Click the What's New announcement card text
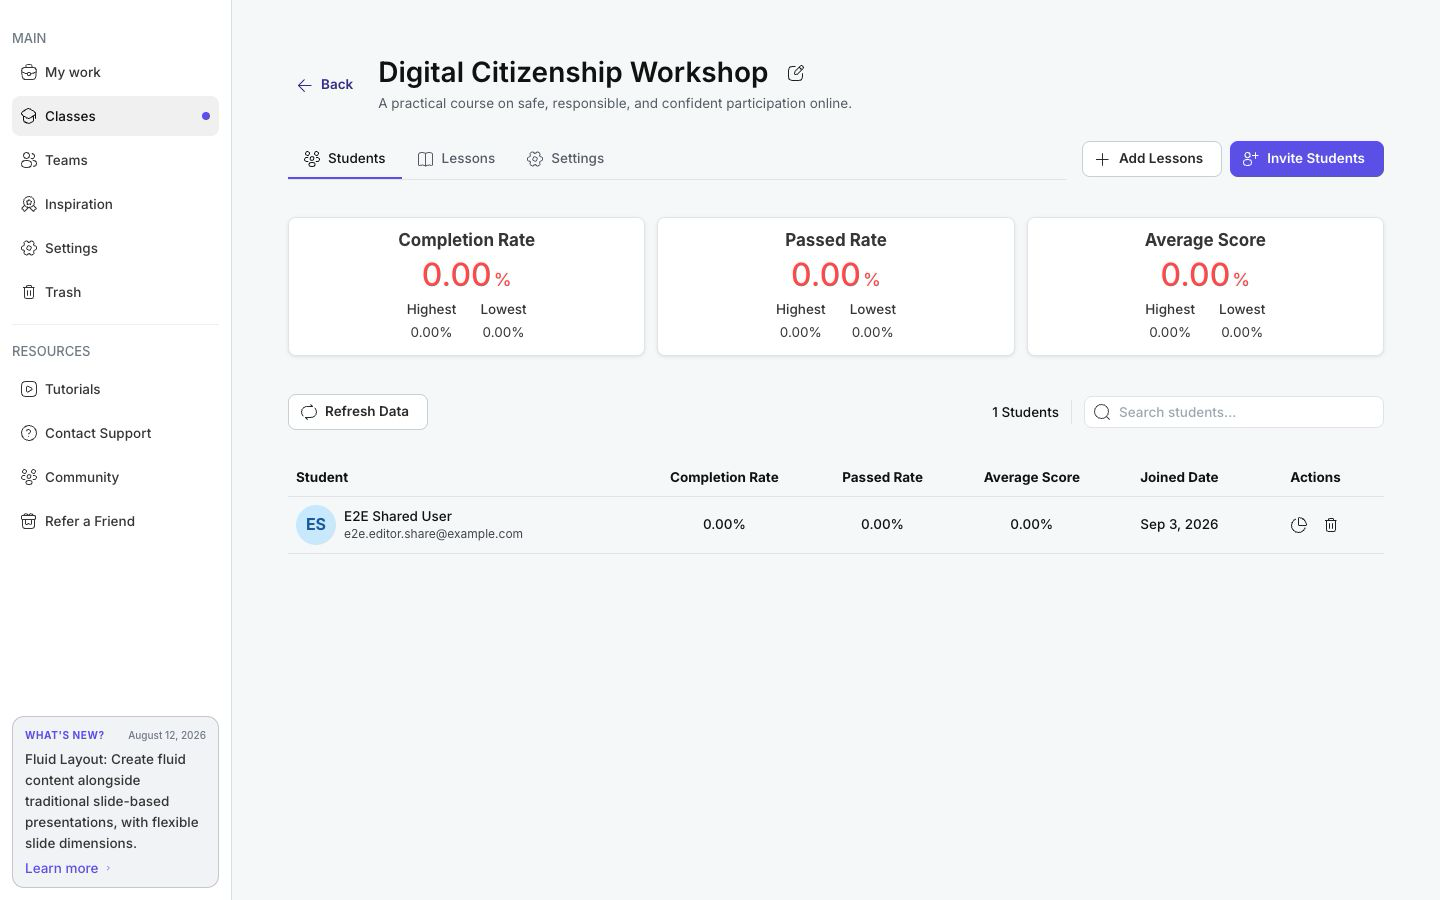The image size is (1440, 900). click(x=112, y=801)
